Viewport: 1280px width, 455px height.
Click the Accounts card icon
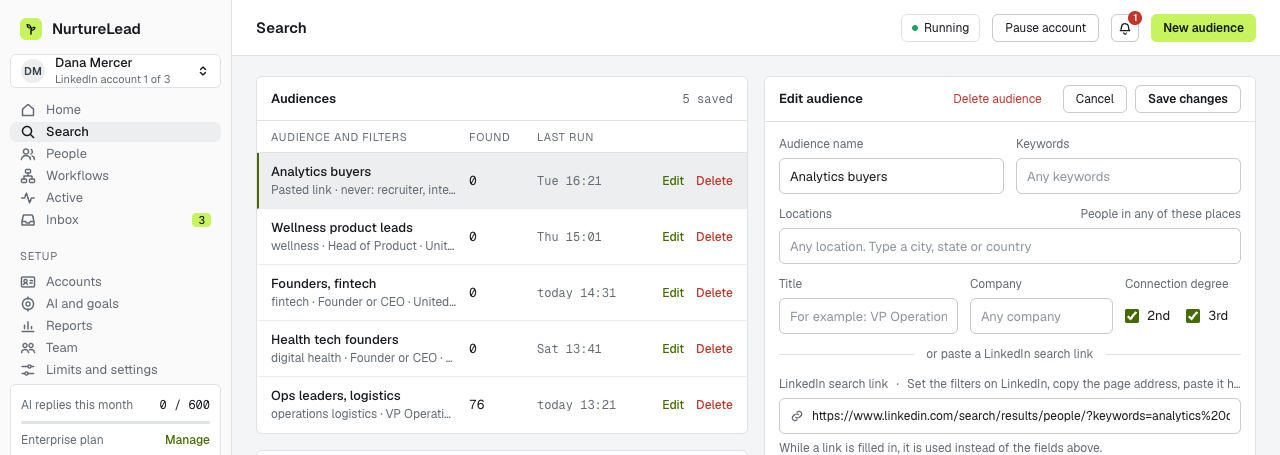click(x=28, y=282)
